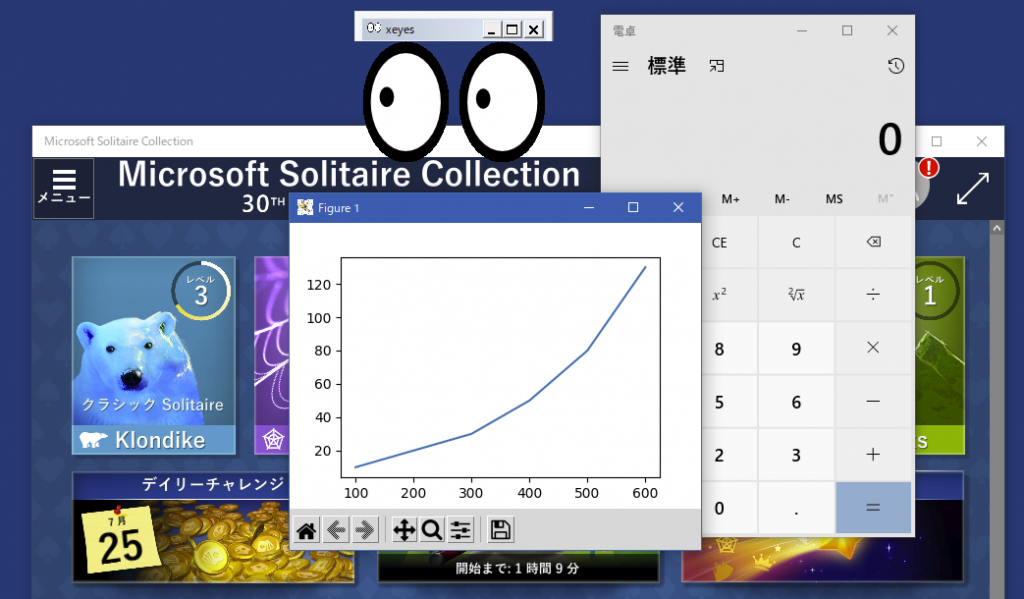
Task: Click the calculator equals key
Action: 873,508
